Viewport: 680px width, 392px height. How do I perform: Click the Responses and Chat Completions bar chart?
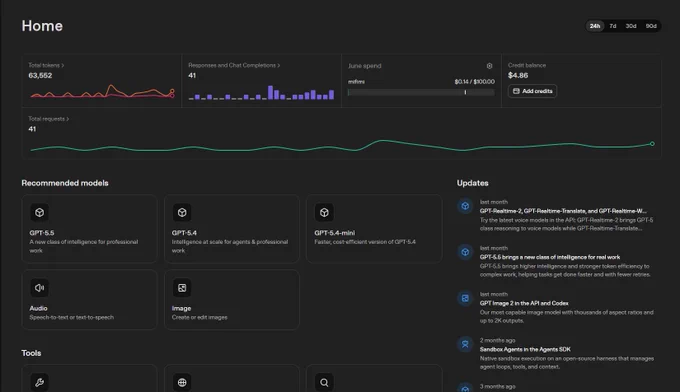pos(262,92)
